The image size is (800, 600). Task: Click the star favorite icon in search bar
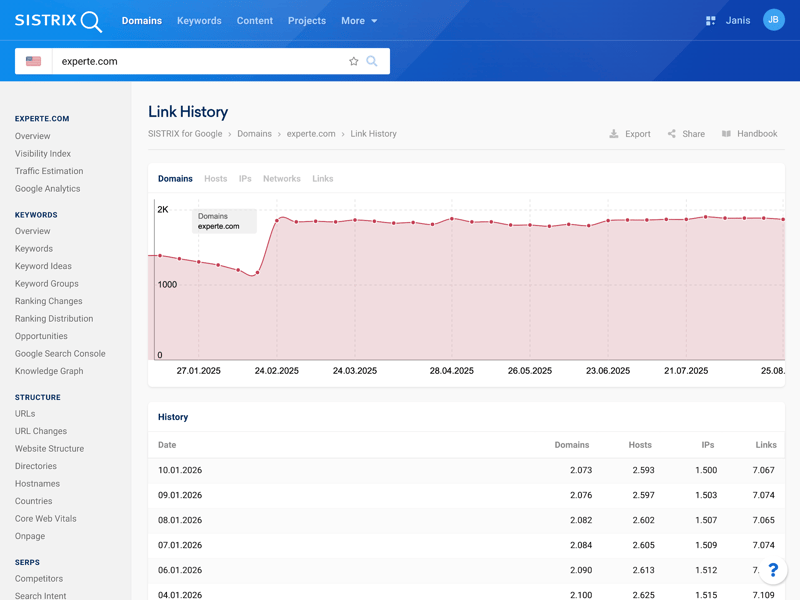pyautogui.click(x=353, y=61)
